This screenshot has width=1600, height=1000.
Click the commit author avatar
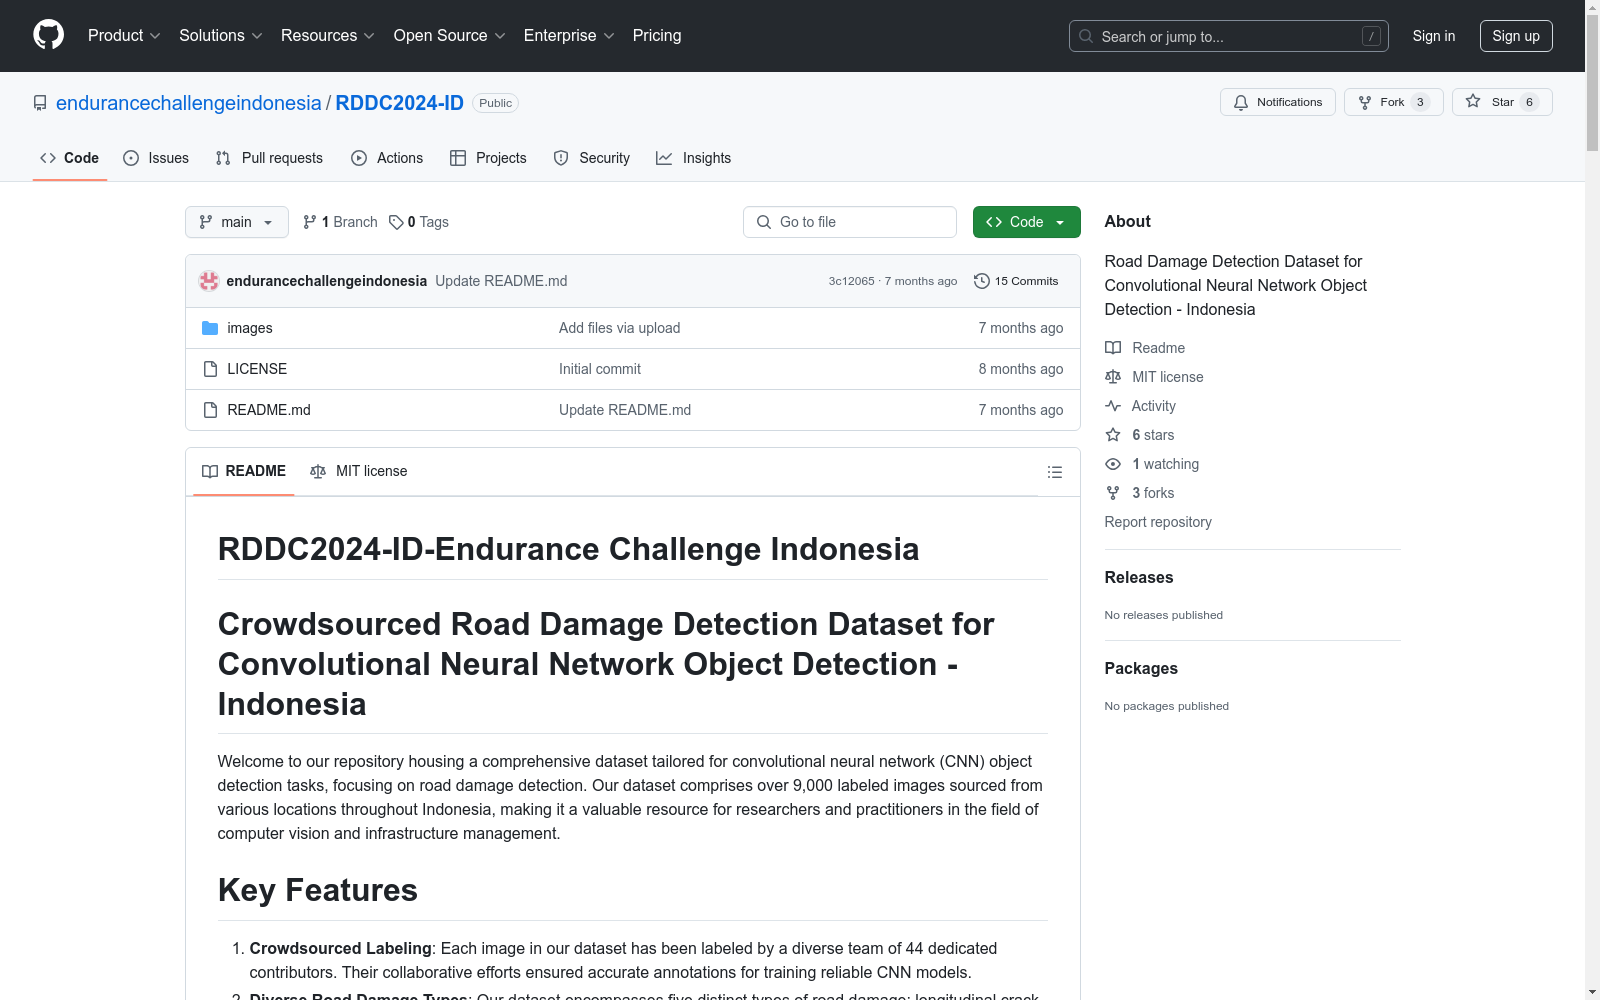(x=209, y=281)
